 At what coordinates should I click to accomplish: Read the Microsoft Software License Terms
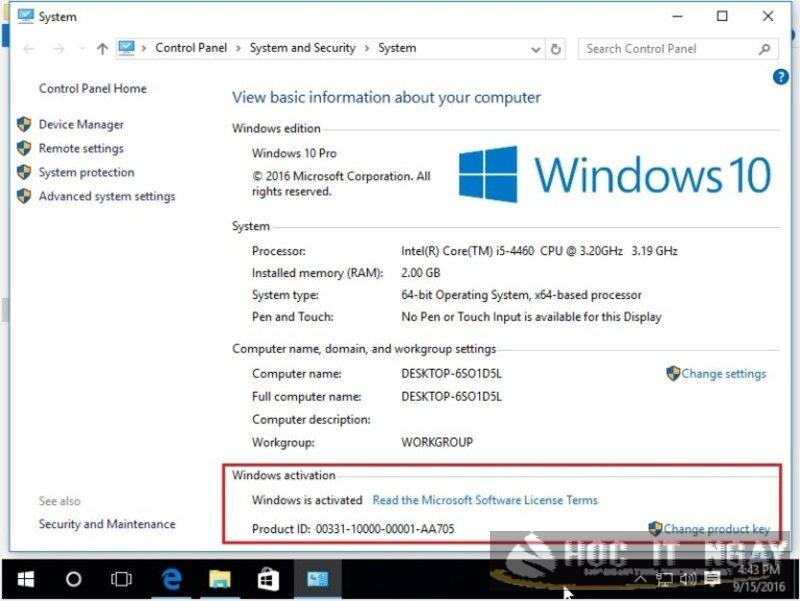(485, 500)
